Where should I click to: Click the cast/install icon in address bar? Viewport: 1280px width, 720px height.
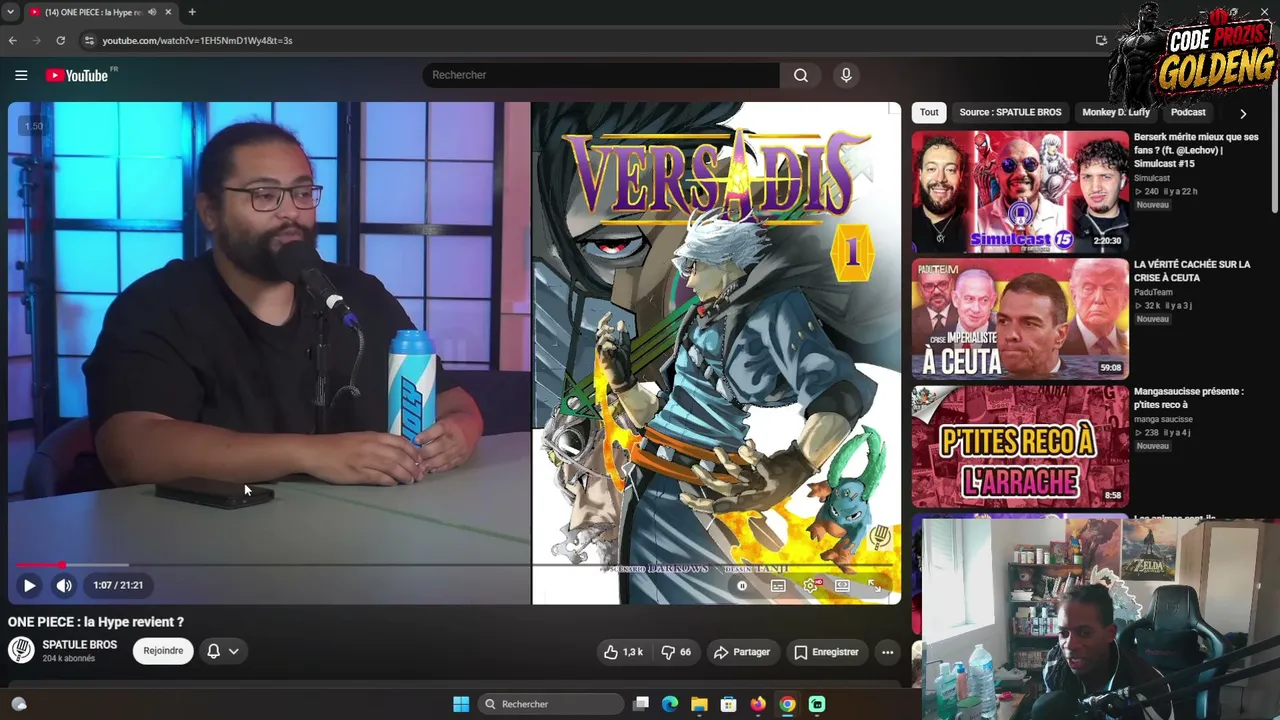(1101, 41)
